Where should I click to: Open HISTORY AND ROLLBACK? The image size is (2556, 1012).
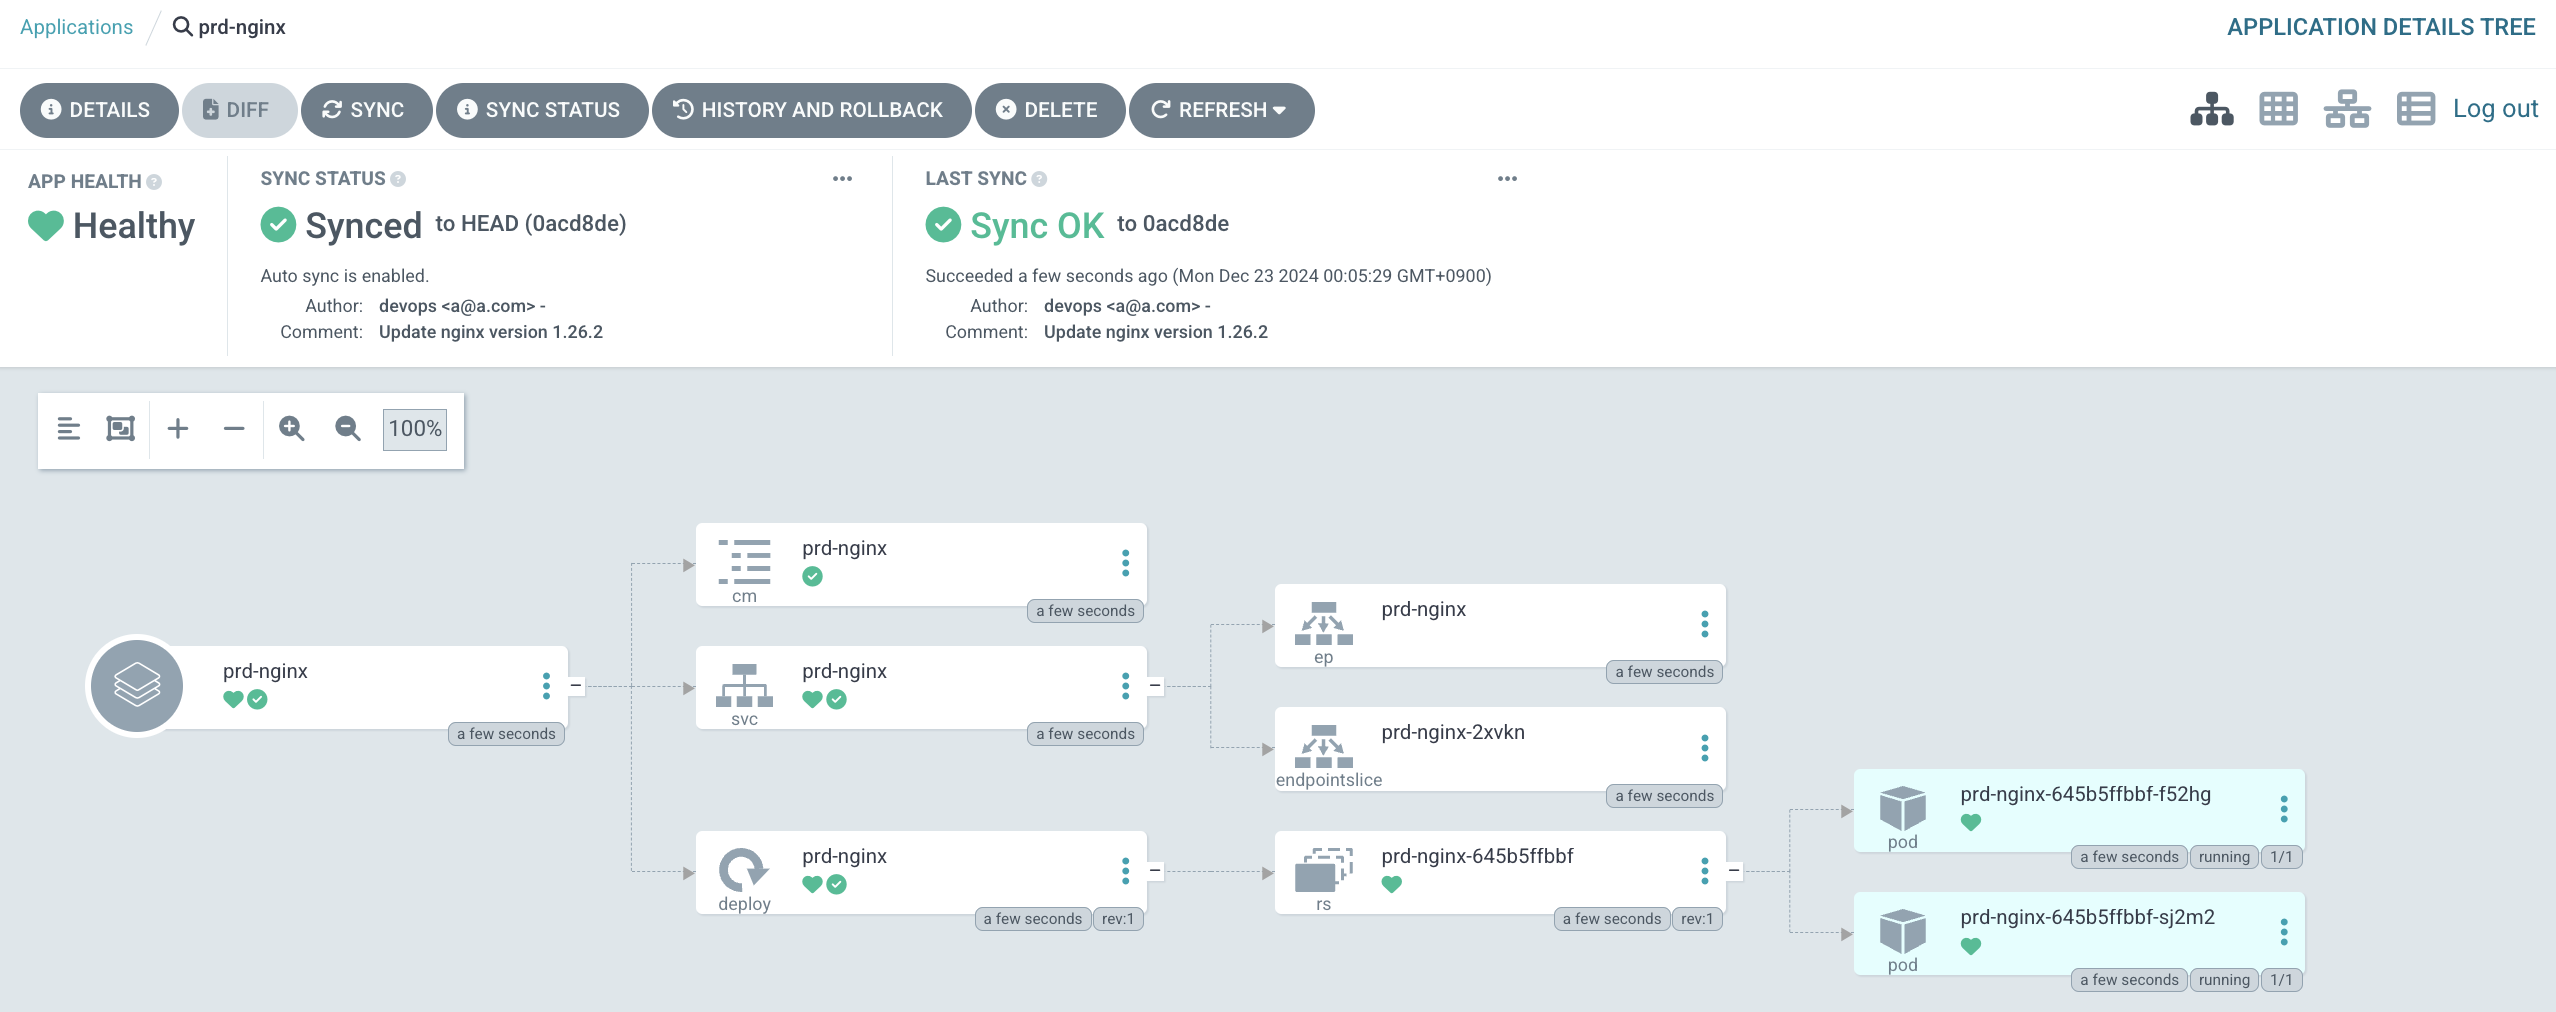(x=810, y=110)
